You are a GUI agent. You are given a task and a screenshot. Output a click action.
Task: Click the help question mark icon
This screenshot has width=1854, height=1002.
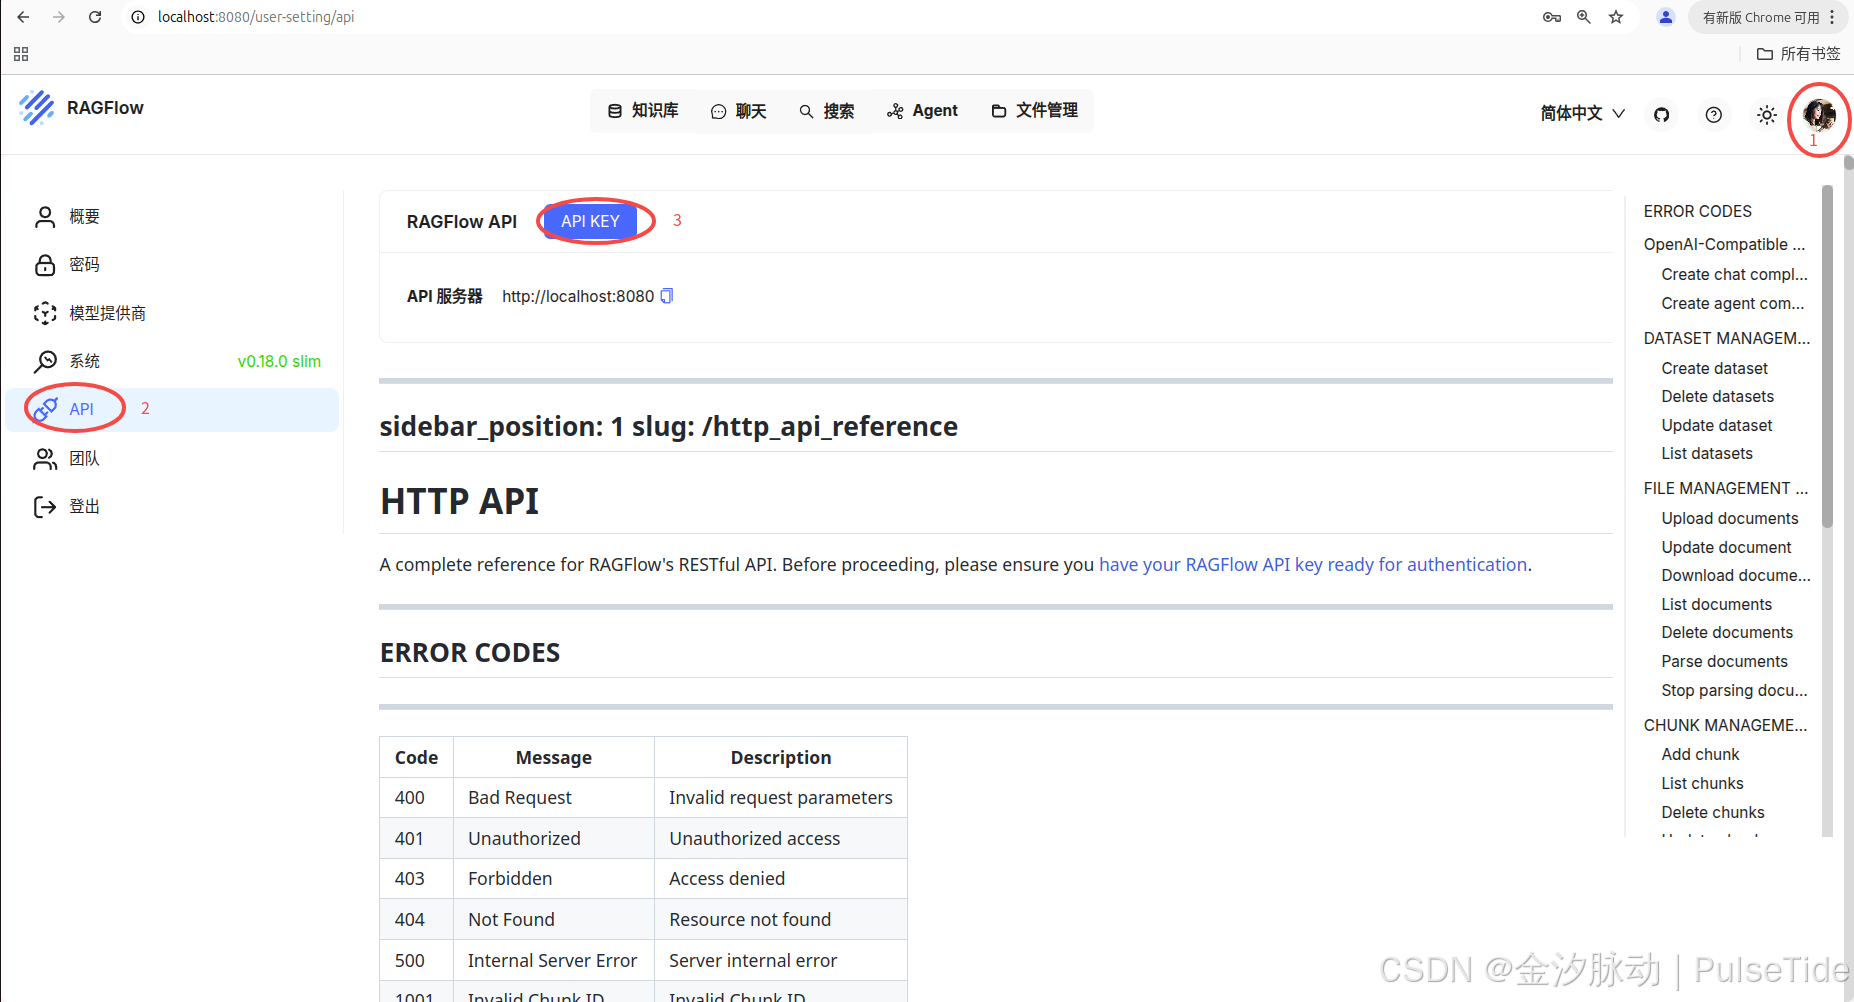tap(1713, 114)
